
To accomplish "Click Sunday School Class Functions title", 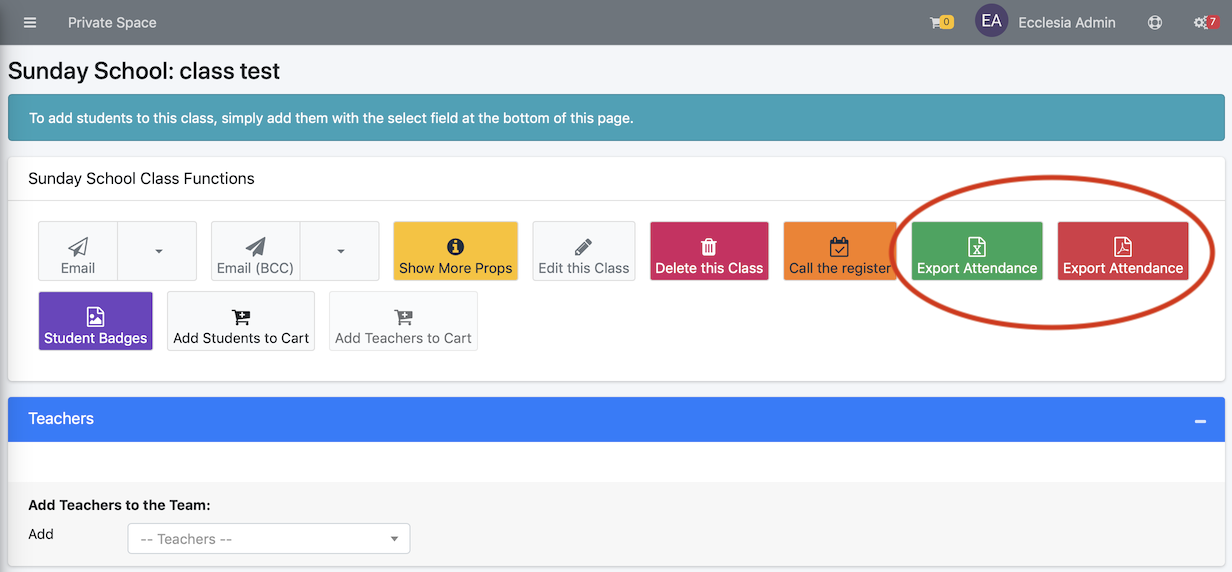I will point(141,179).
